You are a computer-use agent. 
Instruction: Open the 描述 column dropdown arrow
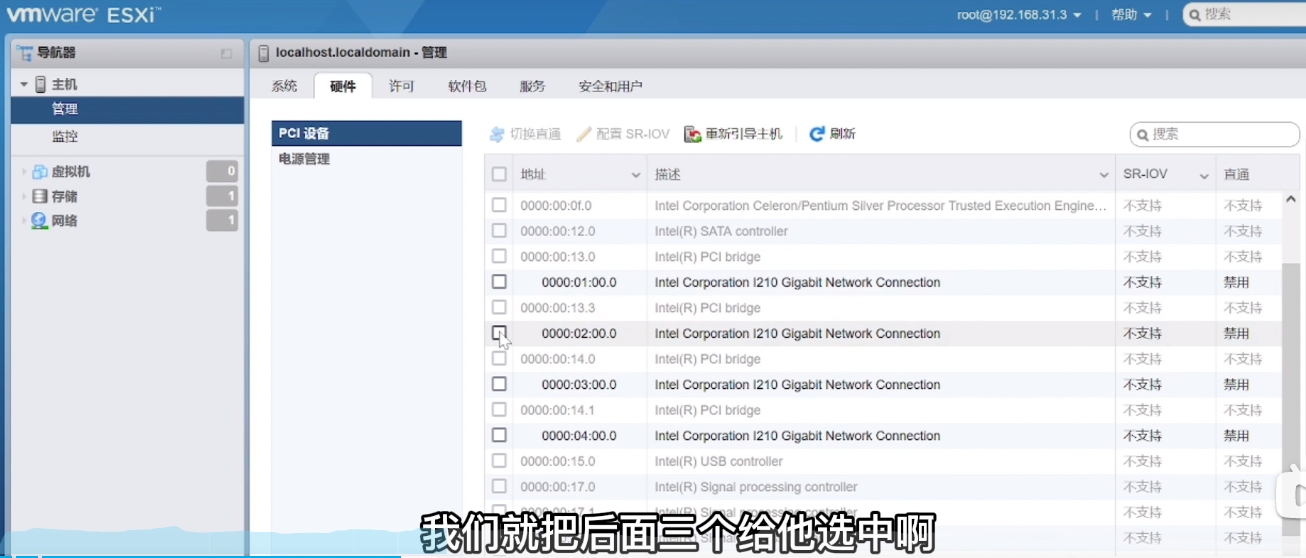pos(1104,175)
